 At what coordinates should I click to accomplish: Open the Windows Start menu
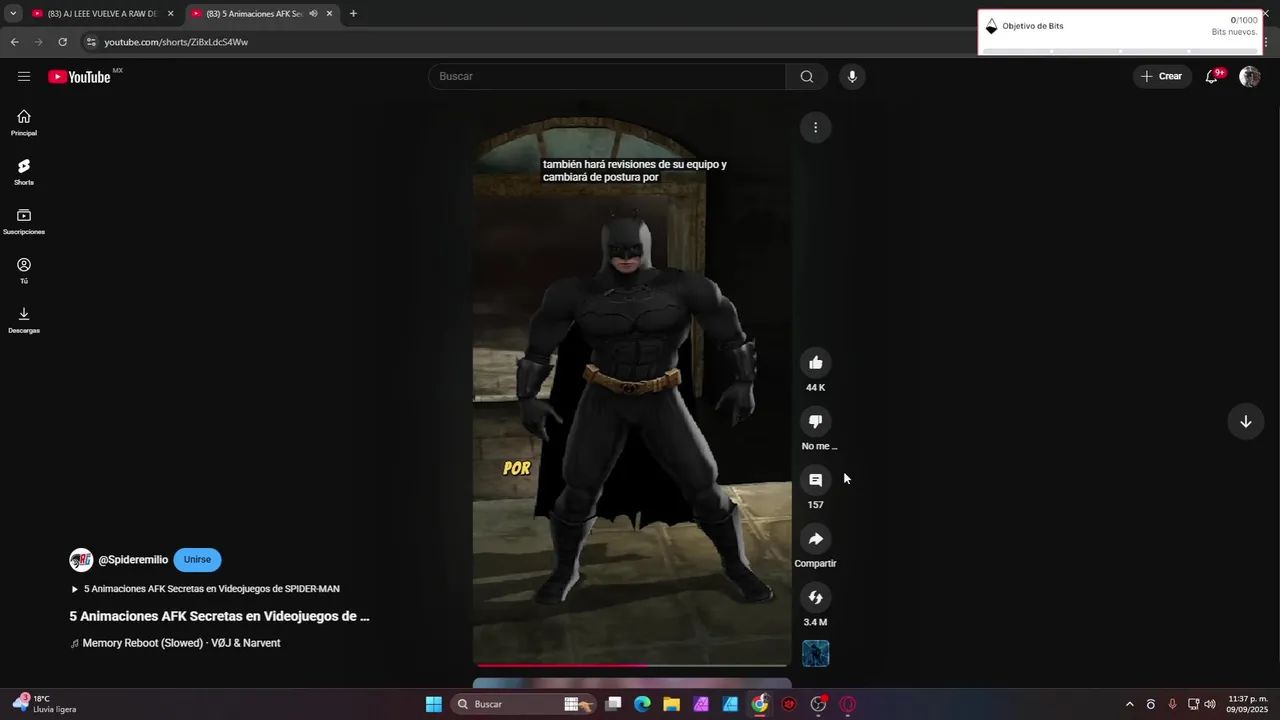coord(434,704)
